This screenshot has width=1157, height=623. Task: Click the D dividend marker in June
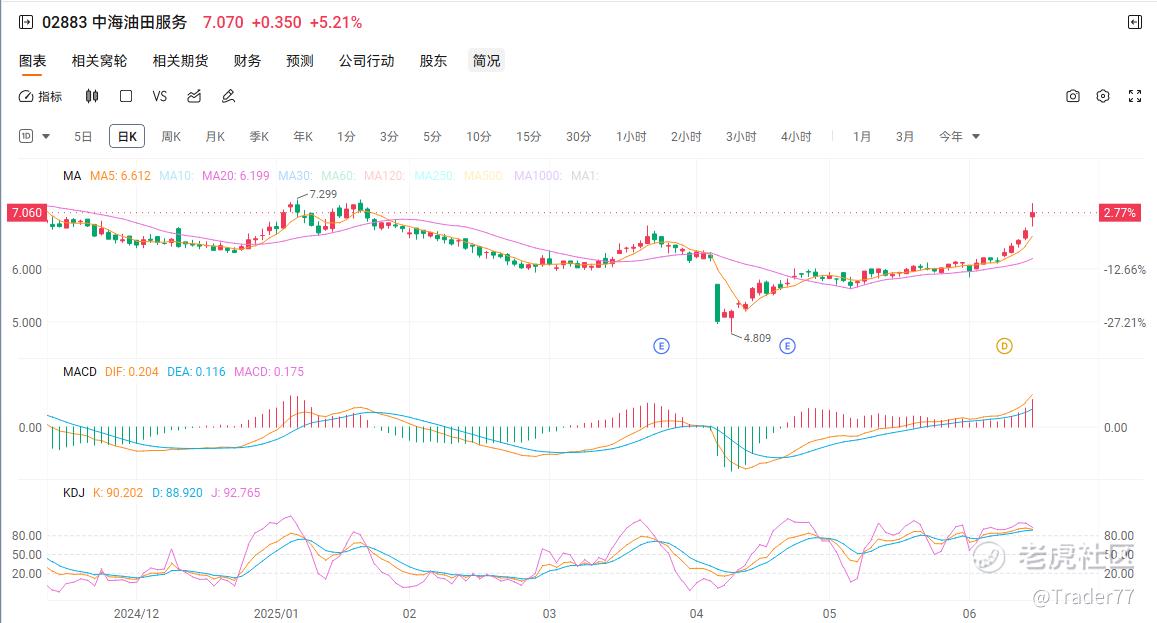[x=1004, y=345]
